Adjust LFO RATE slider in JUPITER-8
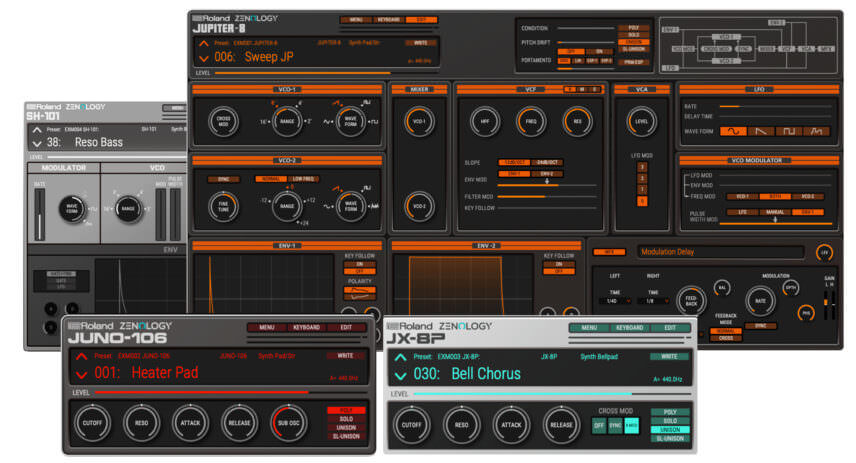 775,106
